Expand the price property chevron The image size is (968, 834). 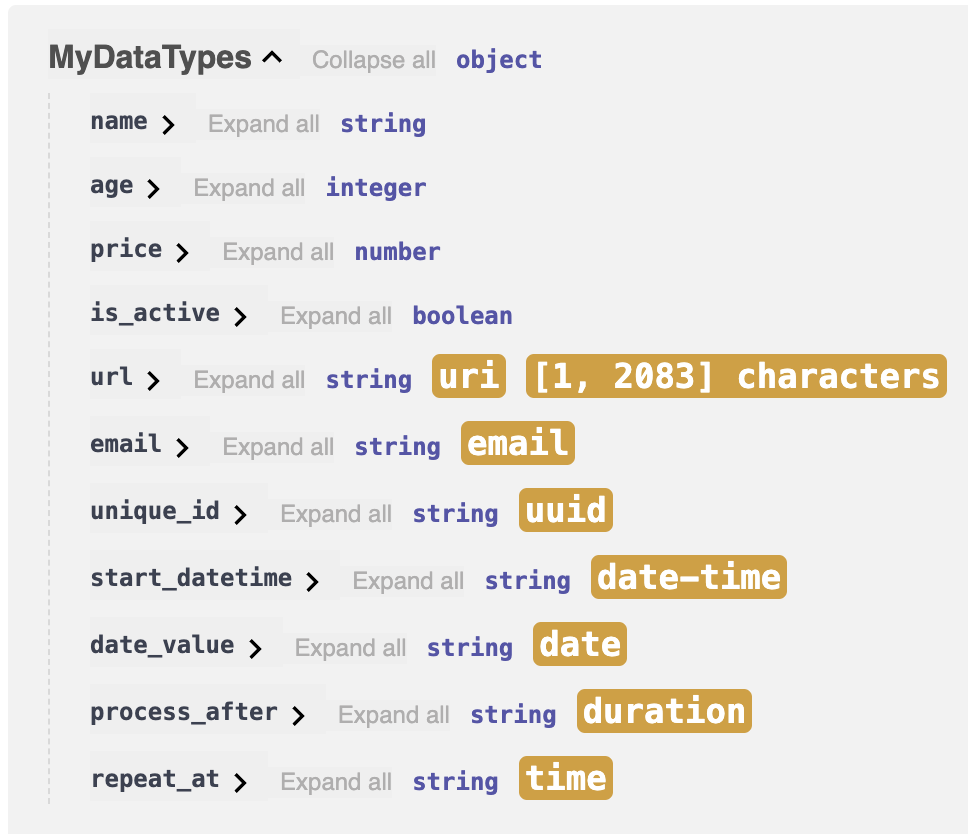(x=182, y=253)
